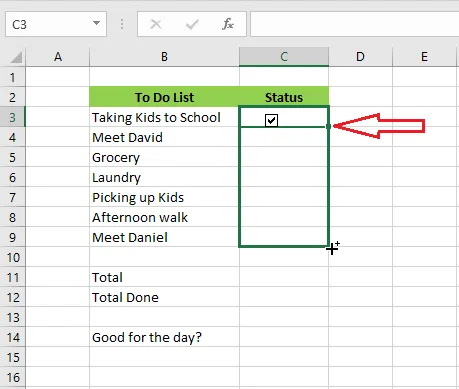Select row 10 header

click(x=13, y=257)
